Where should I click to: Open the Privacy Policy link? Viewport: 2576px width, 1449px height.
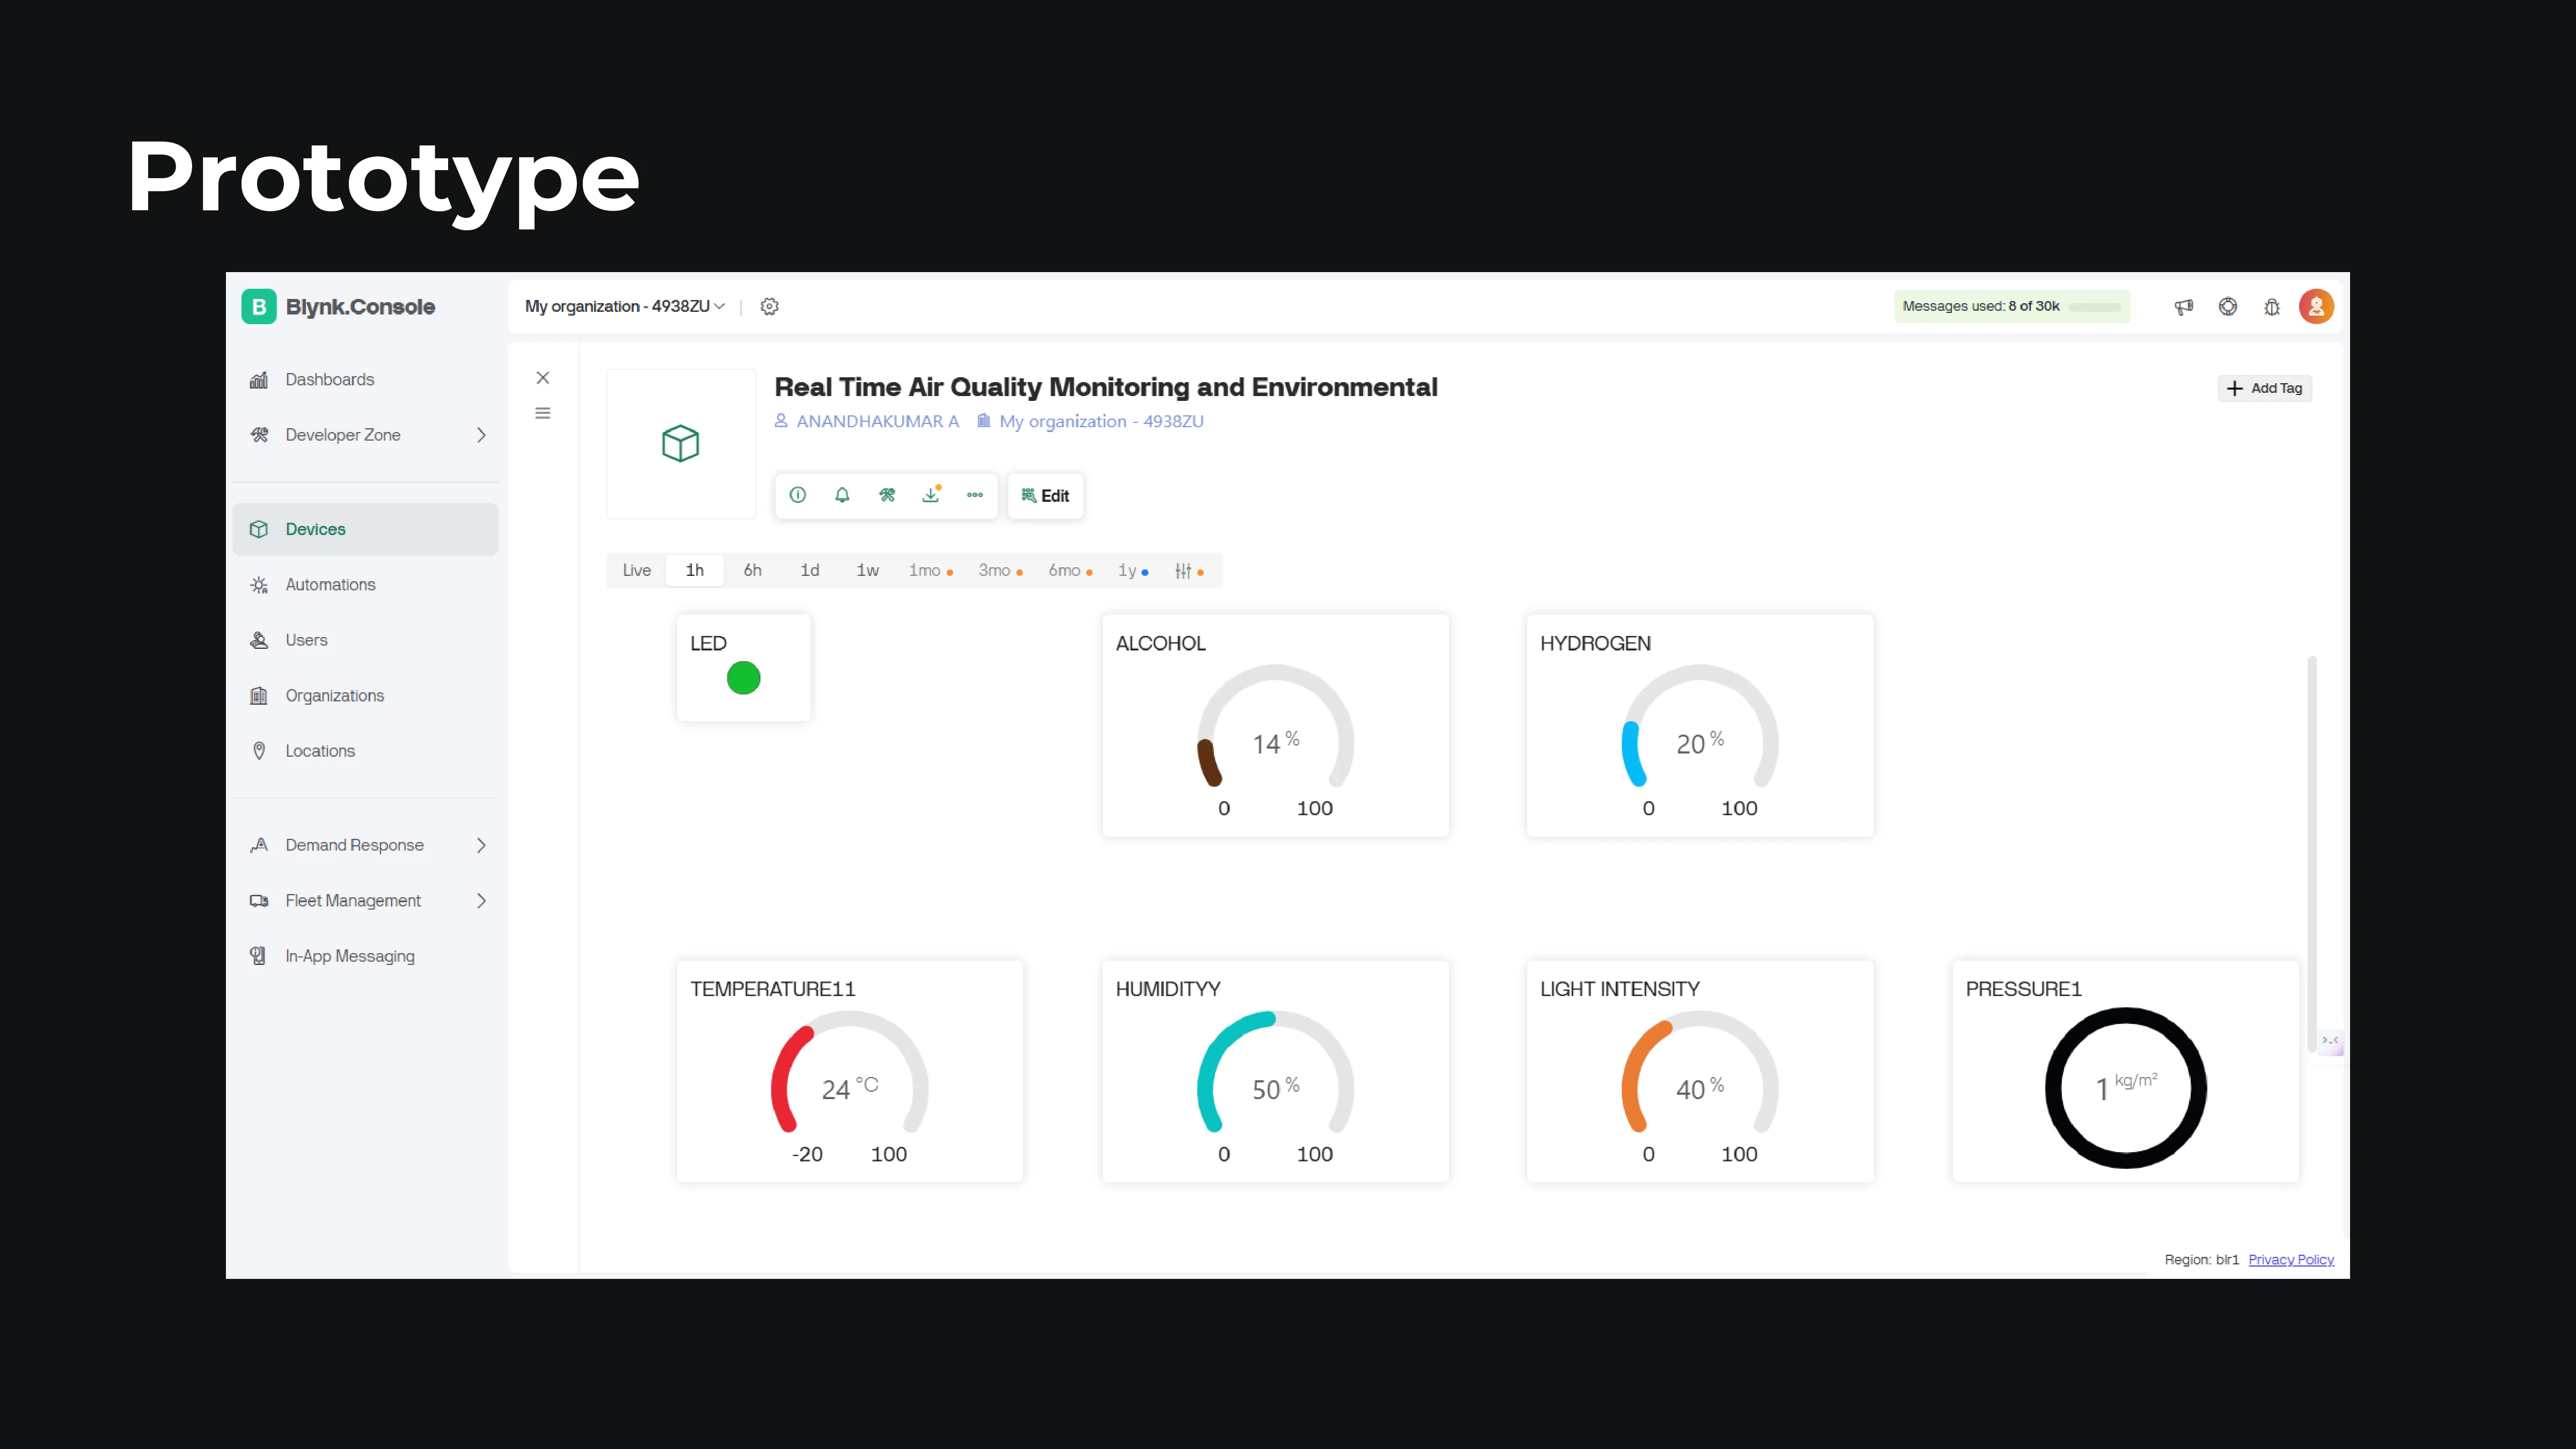(x=2290, y=1260)
